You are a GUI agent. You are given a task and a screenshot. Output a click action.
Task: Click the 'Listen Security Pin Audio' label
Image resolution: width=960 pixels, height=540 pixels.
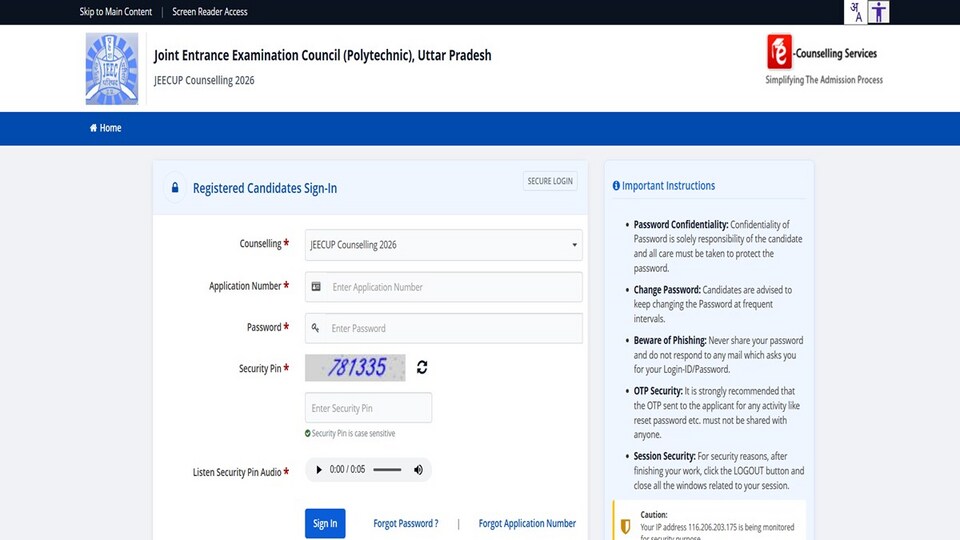click(x=237, y=472)
